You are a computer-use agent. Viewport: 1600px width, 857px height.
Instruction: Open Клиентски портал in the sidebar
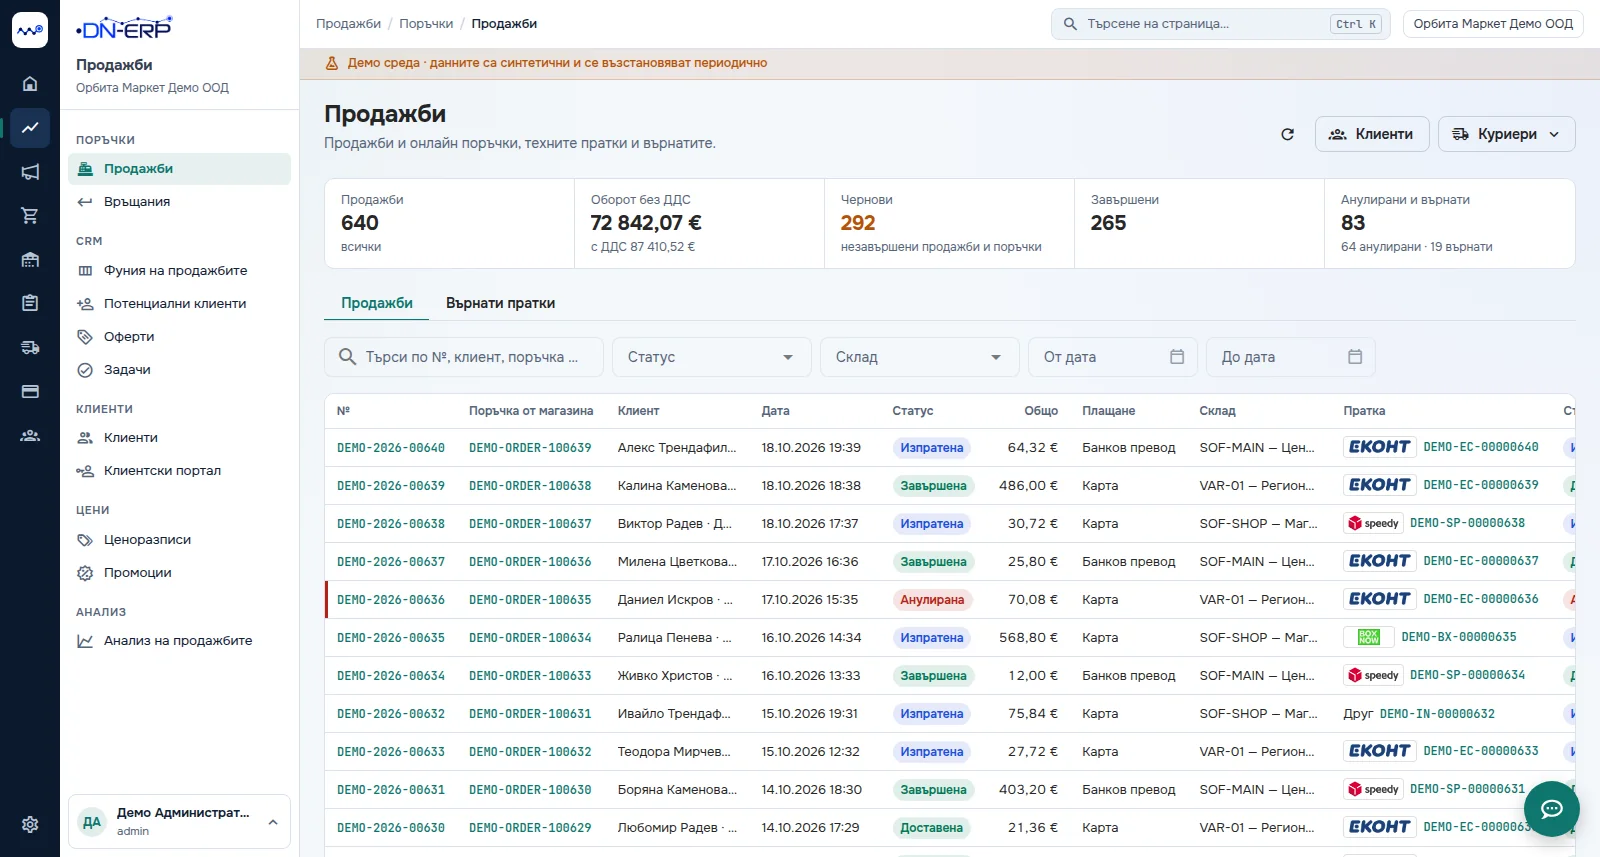pyautogui.click(x=180, y=471)
